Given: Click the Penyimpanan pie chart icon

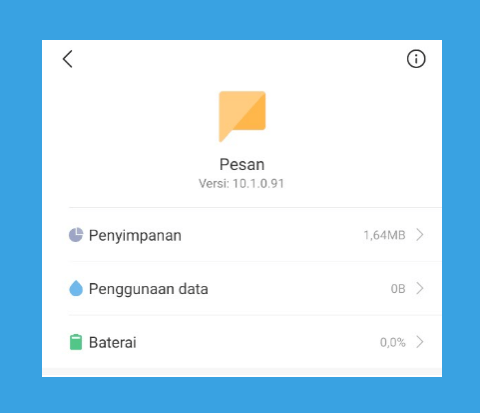Looking at the screenshot, I should click(76, 235).
